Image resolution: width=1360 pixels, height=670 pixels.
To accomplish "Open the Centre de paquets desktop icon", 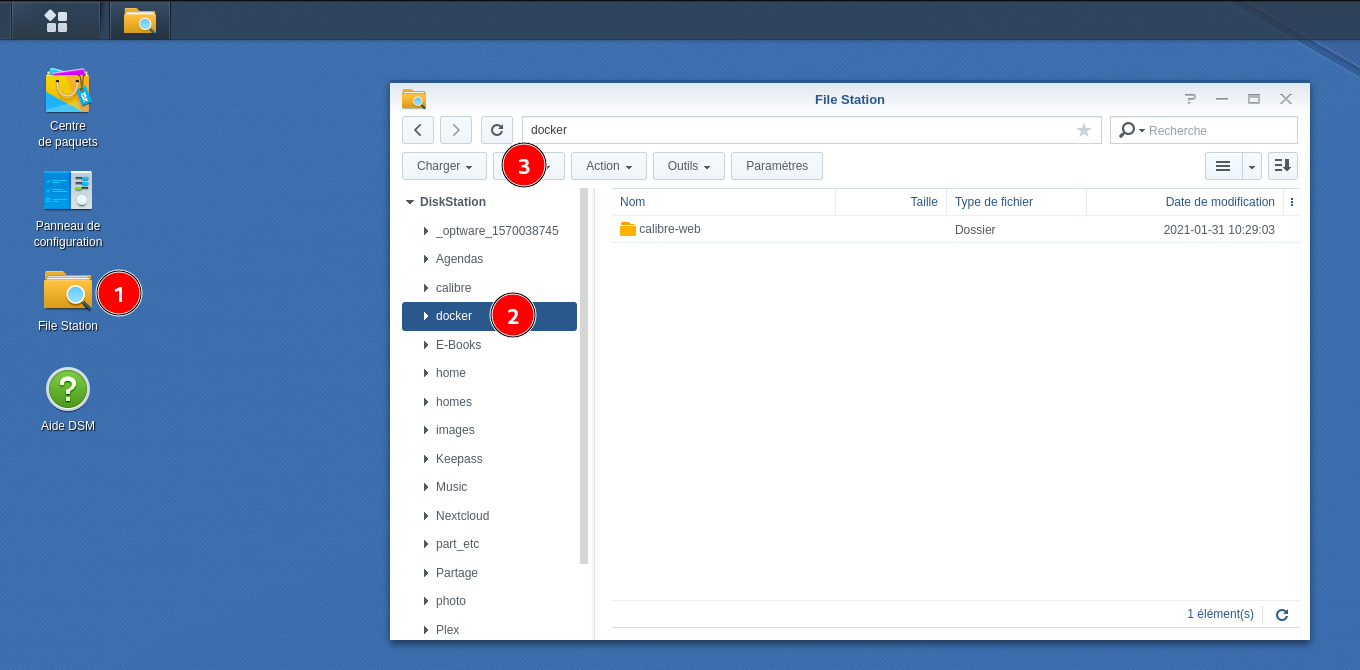I will pos(67,91).
